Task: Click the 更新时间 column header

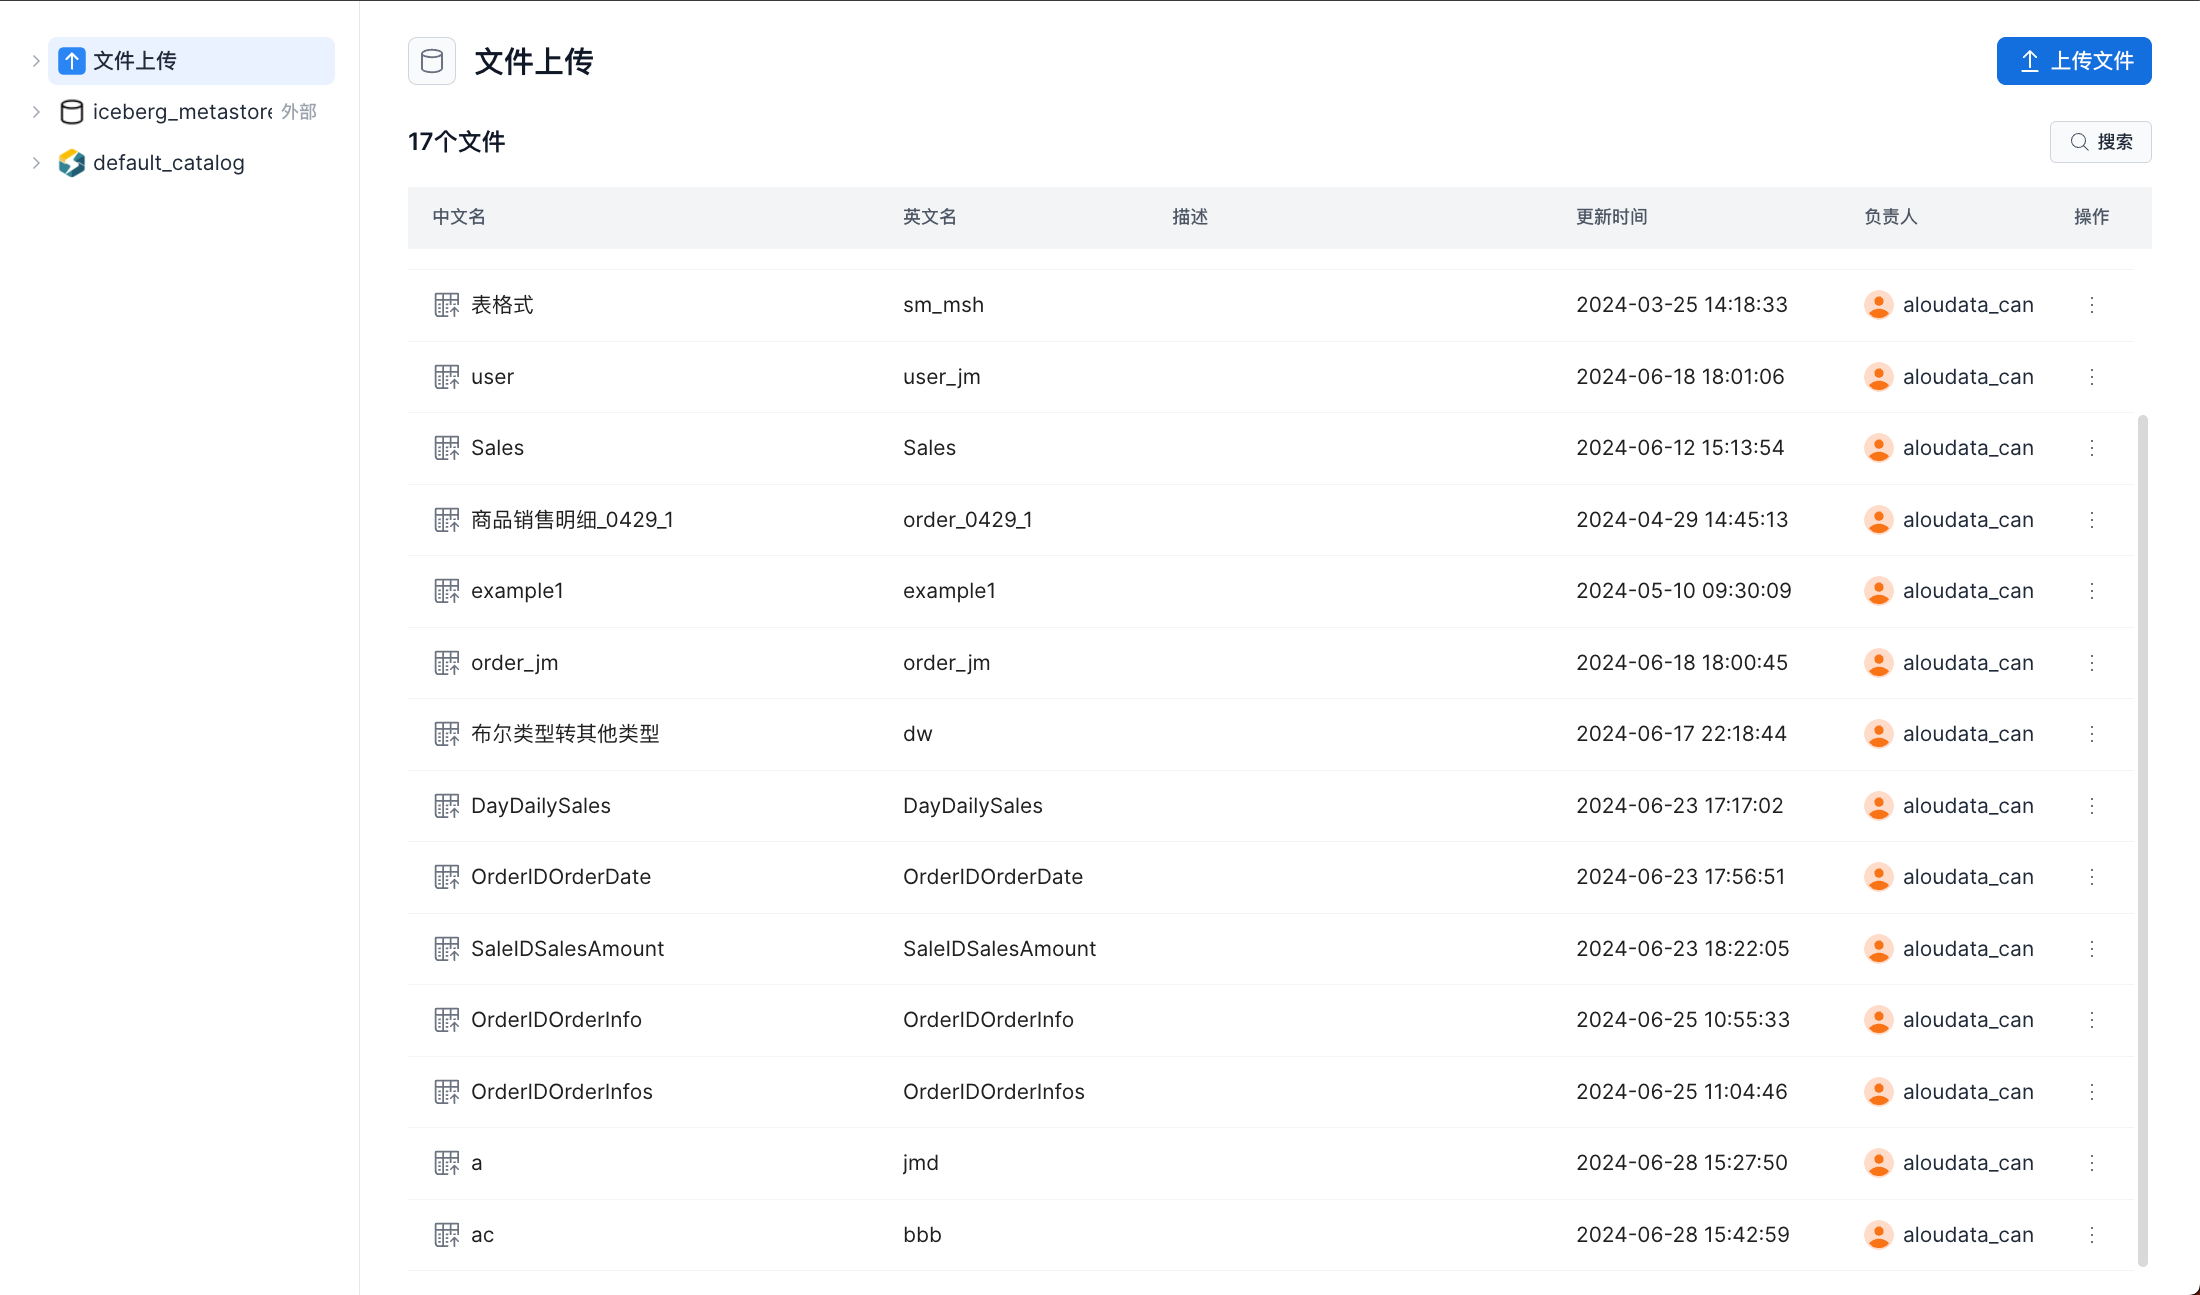Action: point(1611,217)
